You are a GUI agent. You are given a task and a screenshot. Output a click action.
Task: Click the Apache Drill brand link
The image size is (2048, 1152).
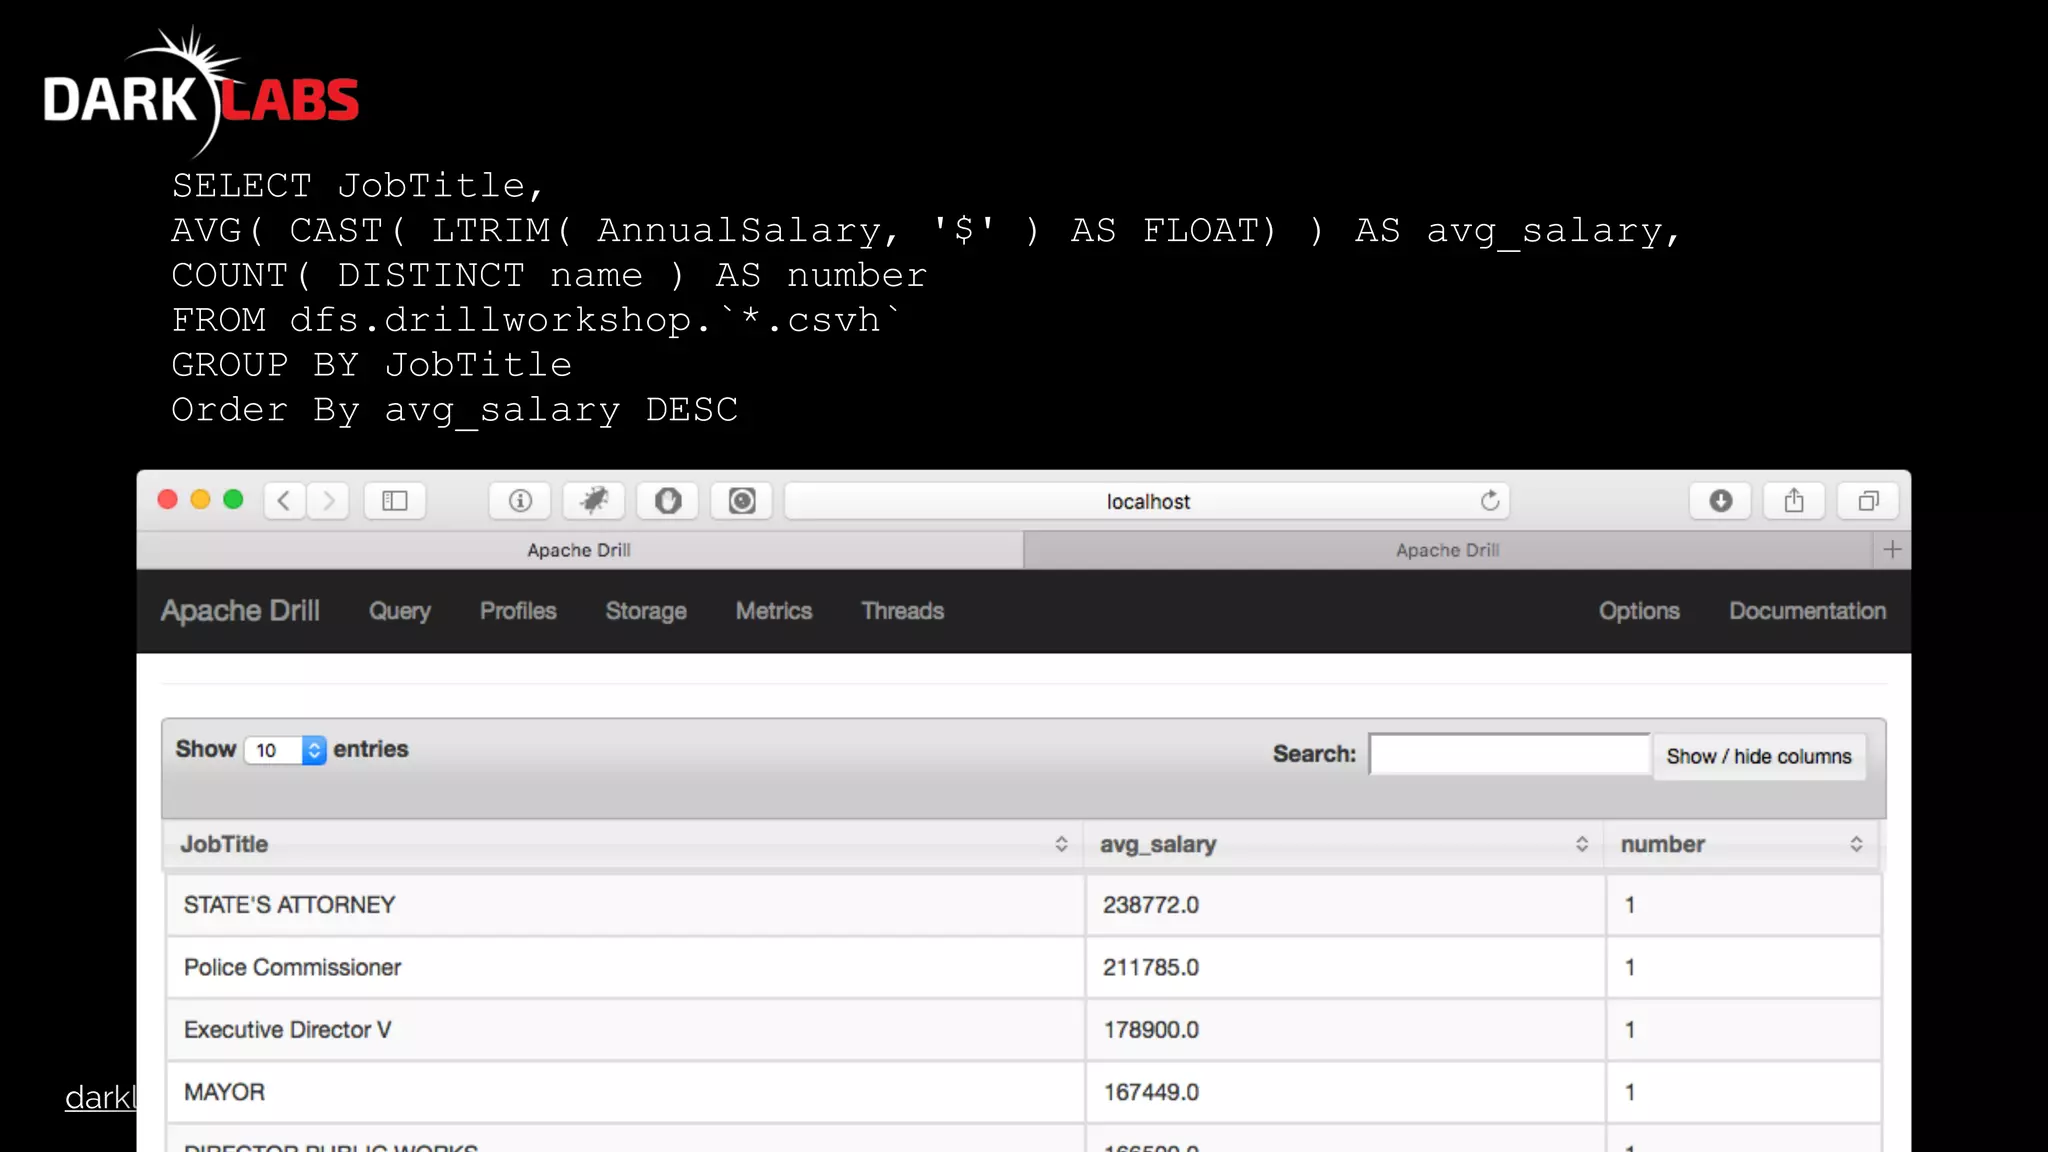240,611
